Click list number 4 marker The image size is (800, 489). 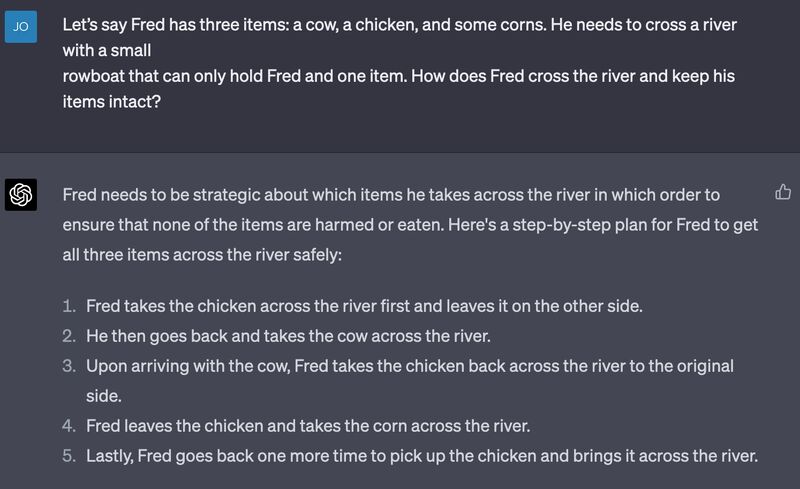[x=69, y=426]
